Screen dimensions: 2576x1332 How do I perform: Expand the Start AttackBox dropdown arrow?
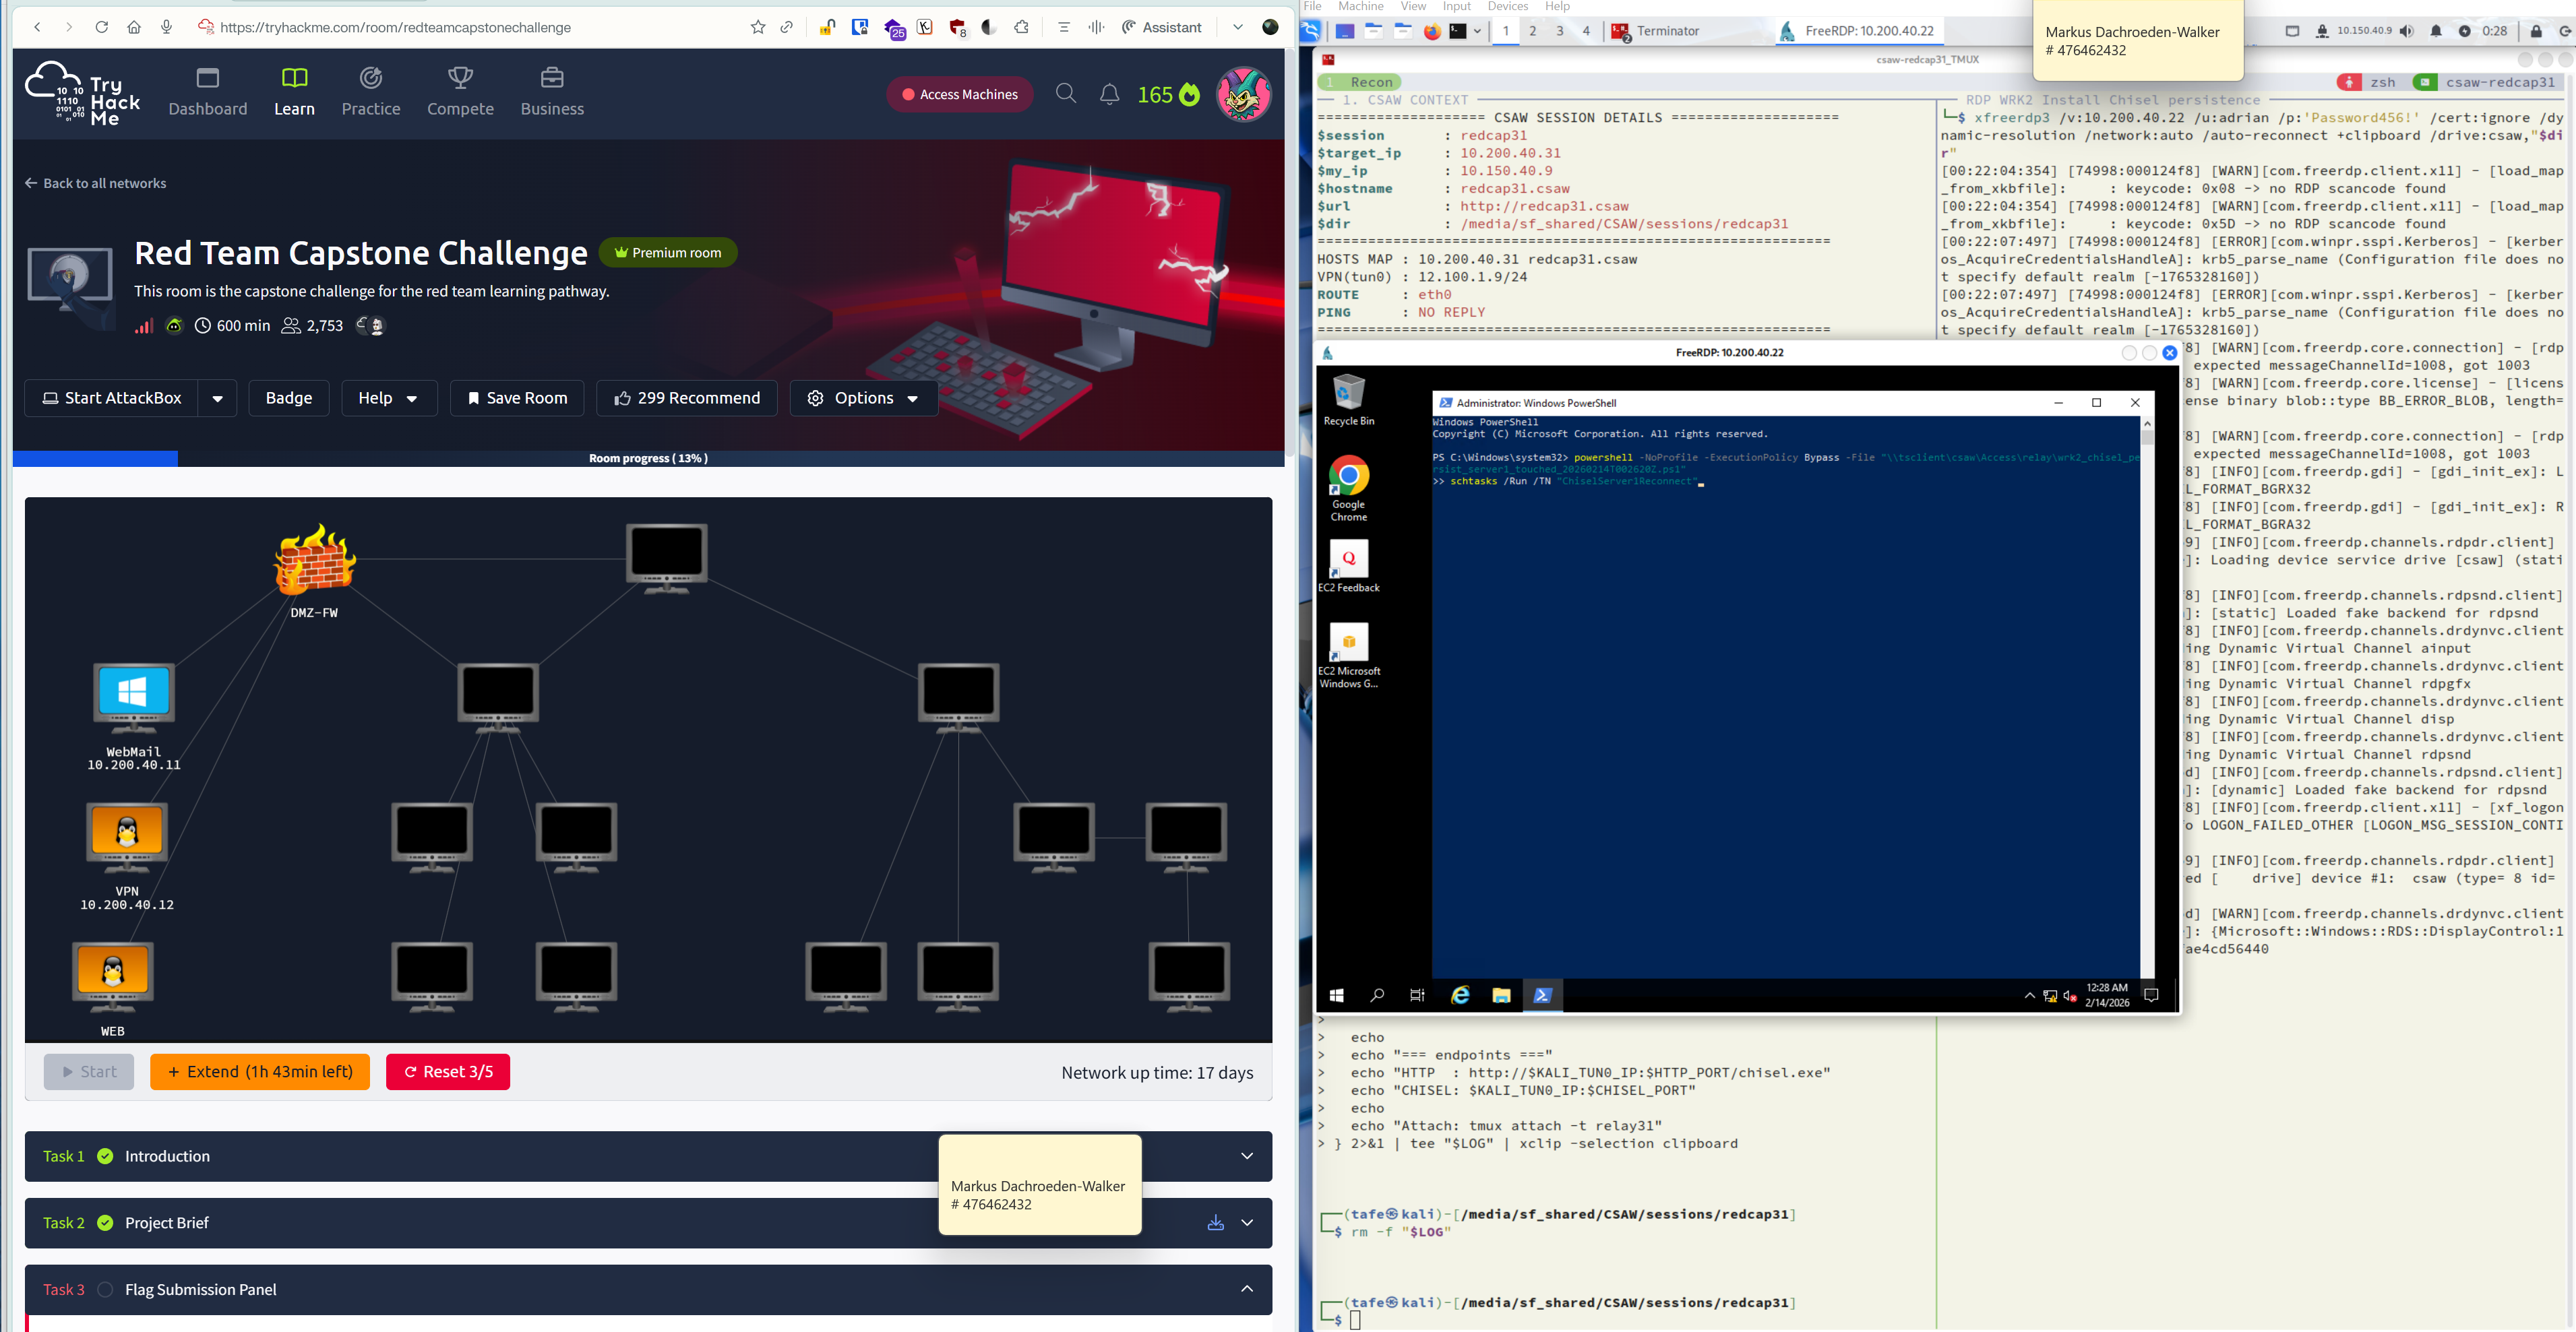click(x=217, y=398)
